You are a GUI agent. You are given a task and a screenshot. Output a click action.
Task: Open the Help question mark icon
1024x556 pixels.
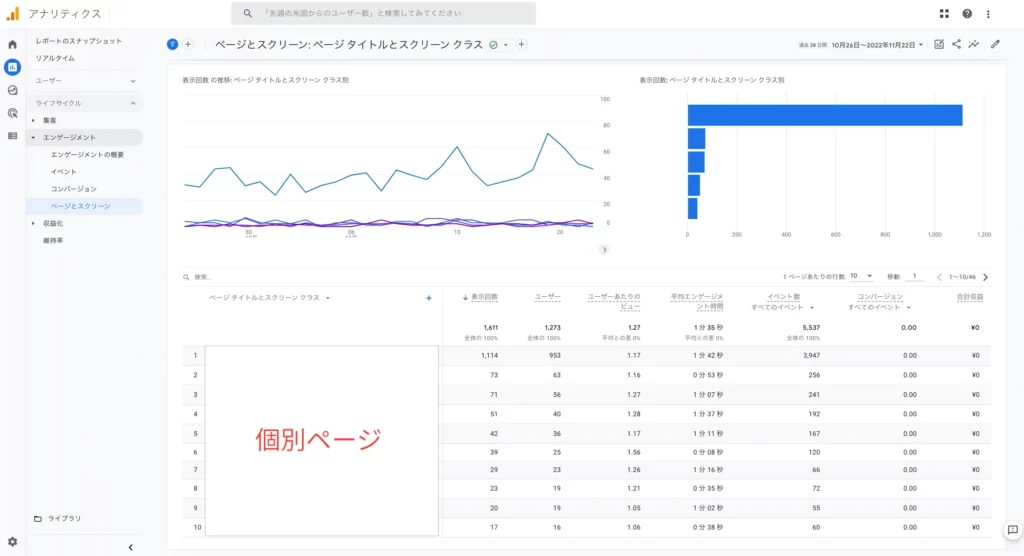coord(967,14)
